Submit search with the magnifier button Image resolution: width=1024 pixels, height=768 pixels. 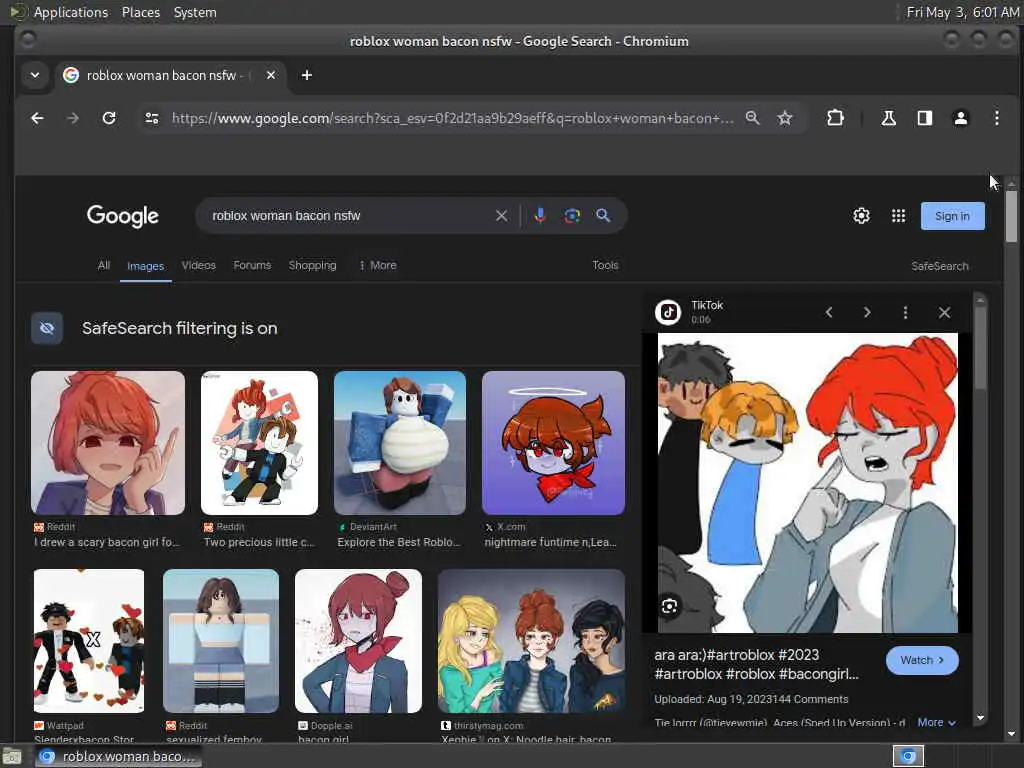click(x=603, y=216)
